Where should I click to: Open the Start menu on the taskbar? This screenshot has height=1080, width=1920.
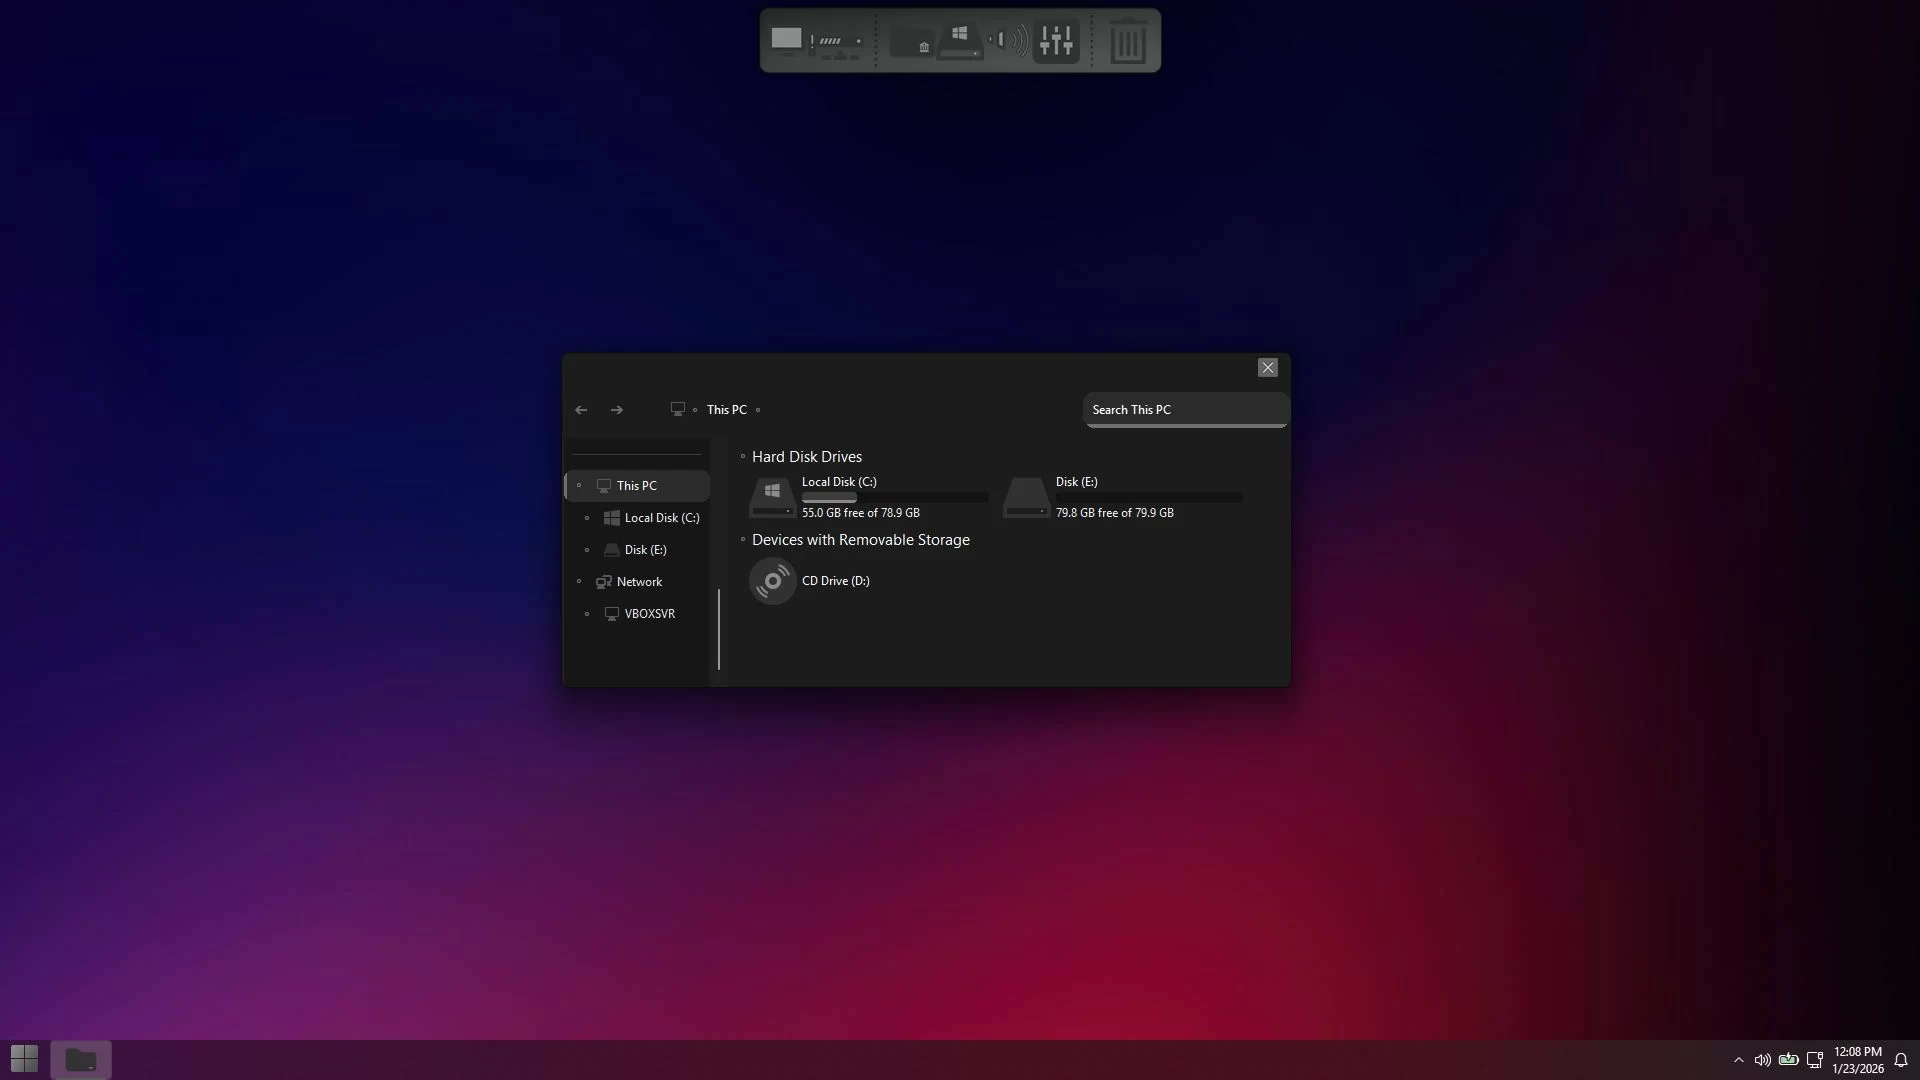click(x=24, y=1058)
